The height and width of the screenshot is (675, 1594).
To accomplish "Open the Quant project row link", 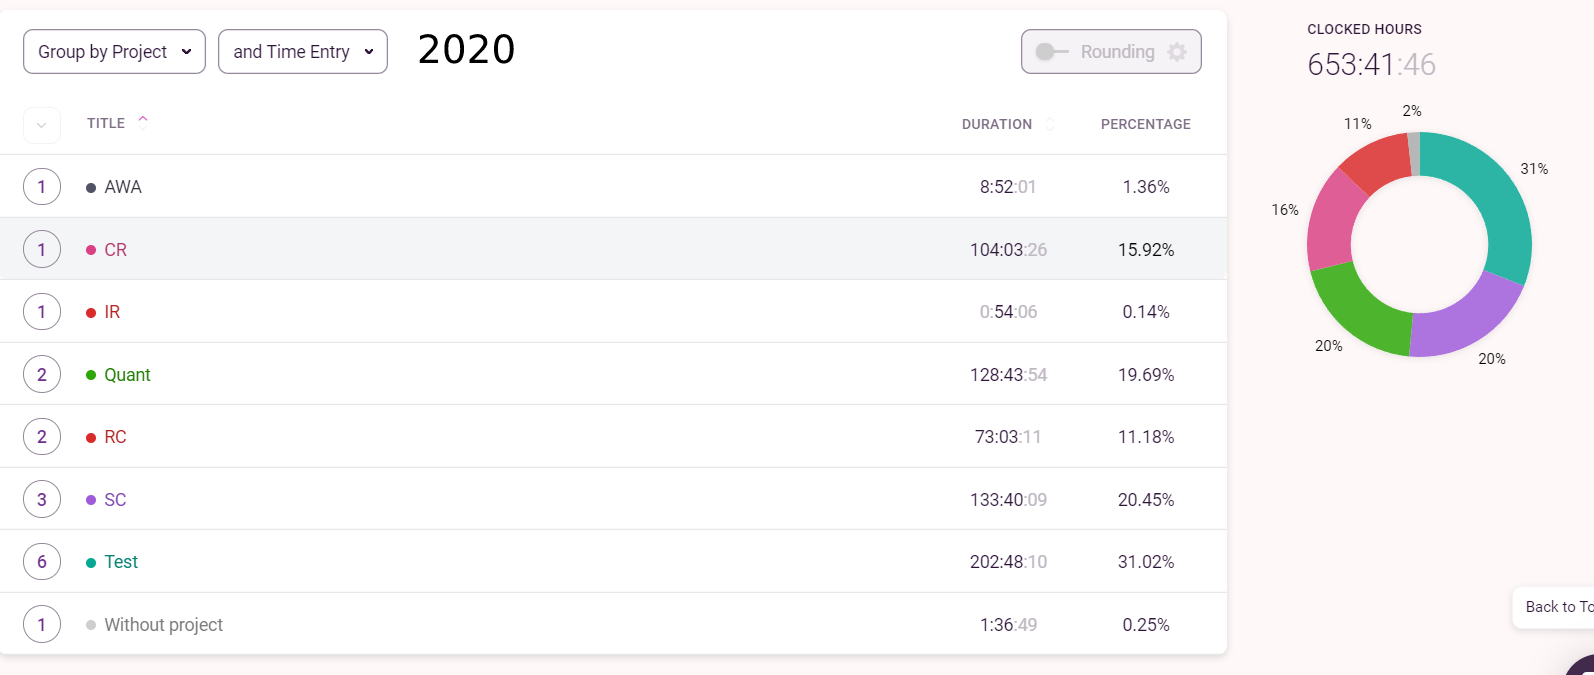I will coord(127,375).
